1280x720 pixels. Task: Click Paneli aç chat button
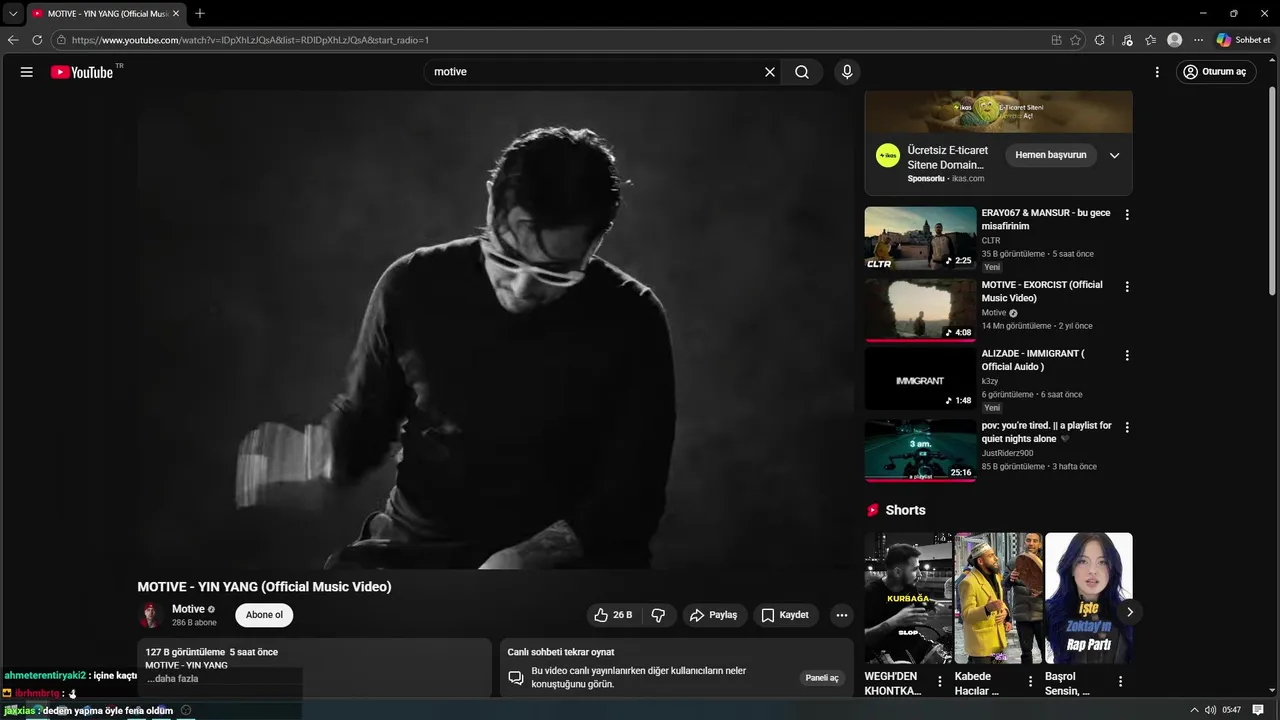(822, 678)
